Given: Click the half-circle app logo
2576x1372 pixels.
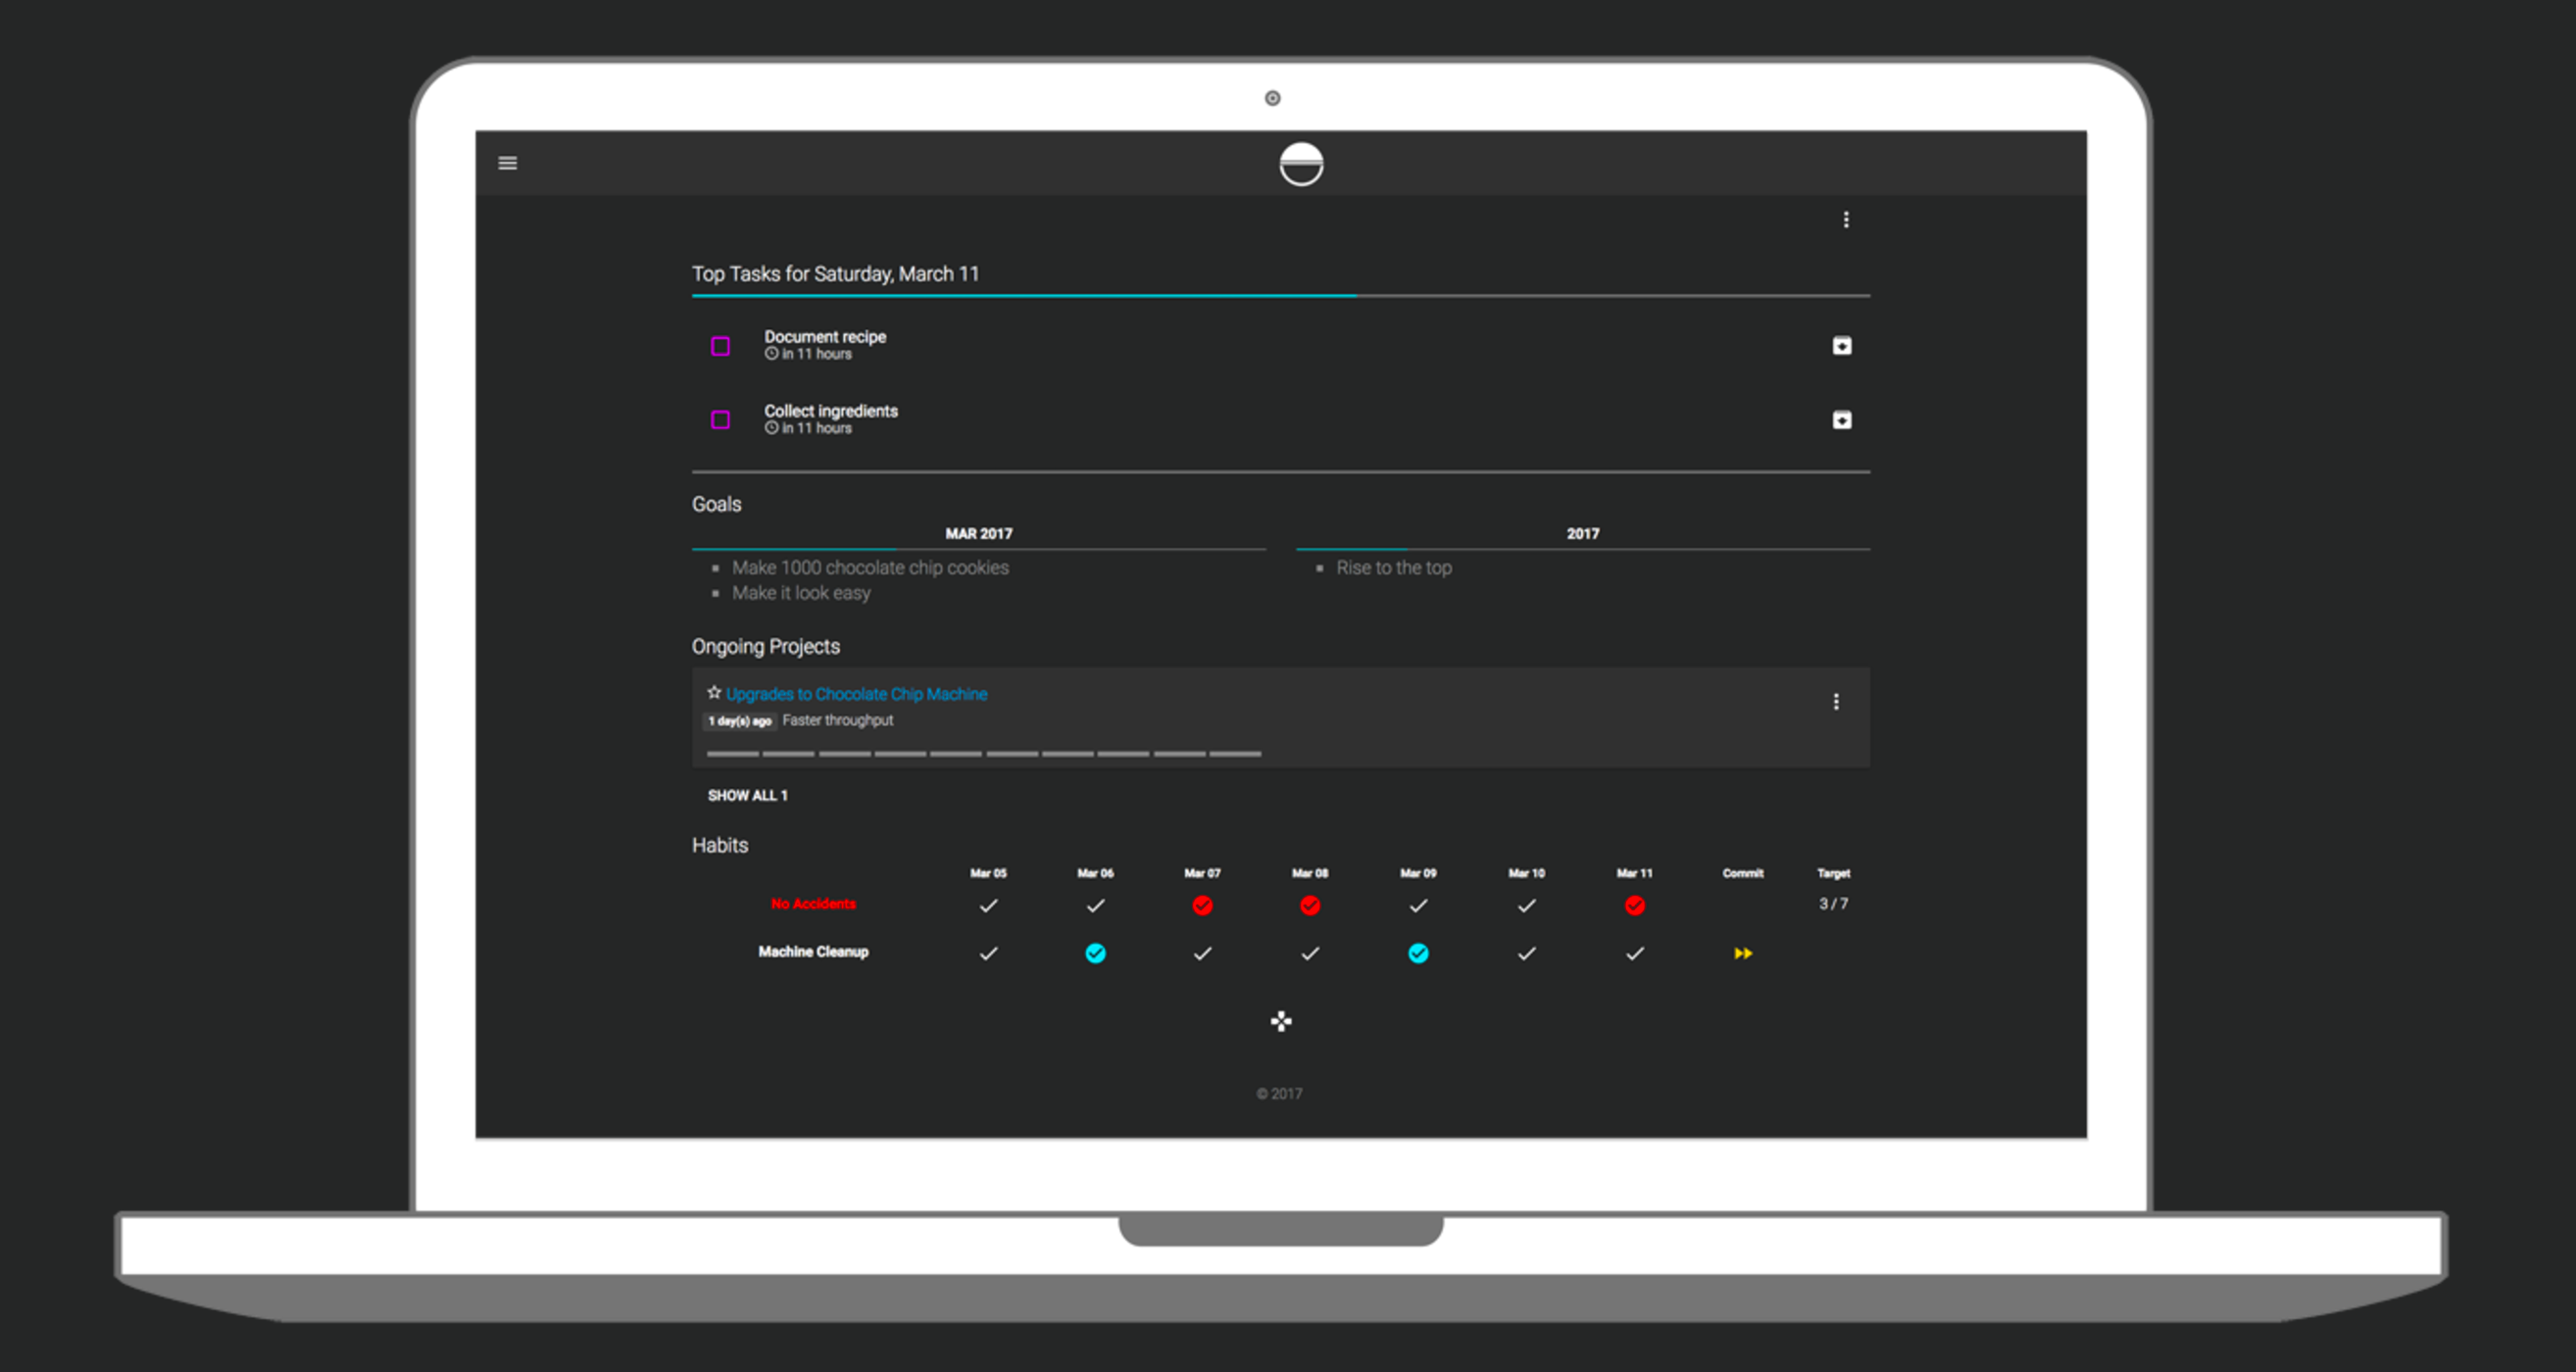Looking at the screenshot, I should (x=1300, y=164).
